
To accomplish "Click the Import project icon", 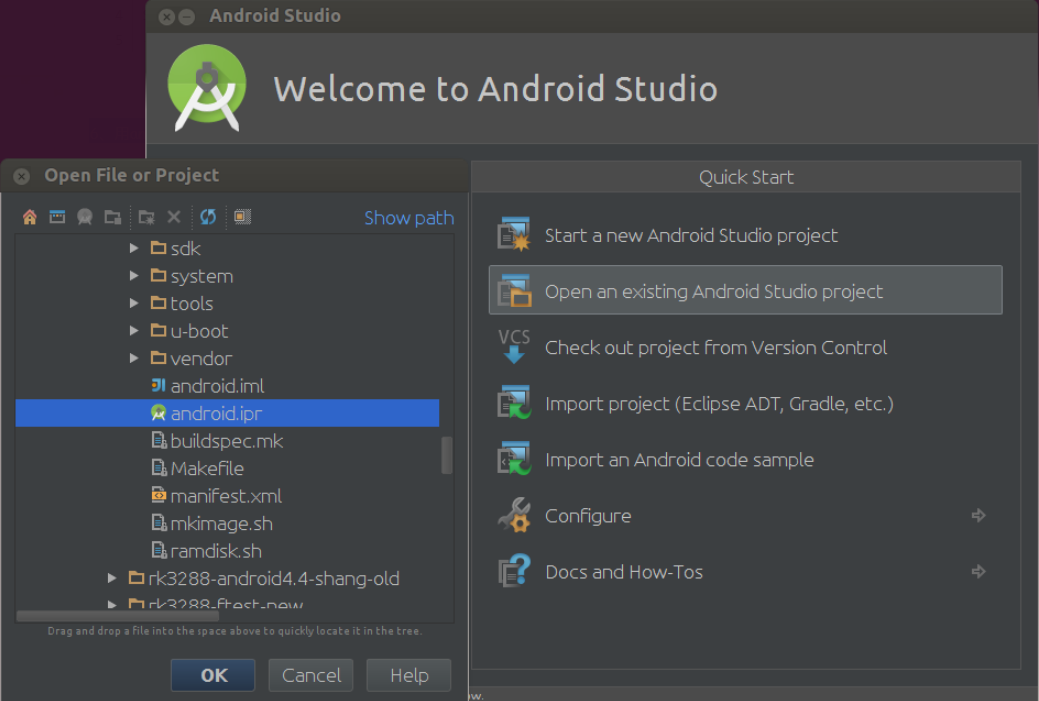I will point(514,403).
